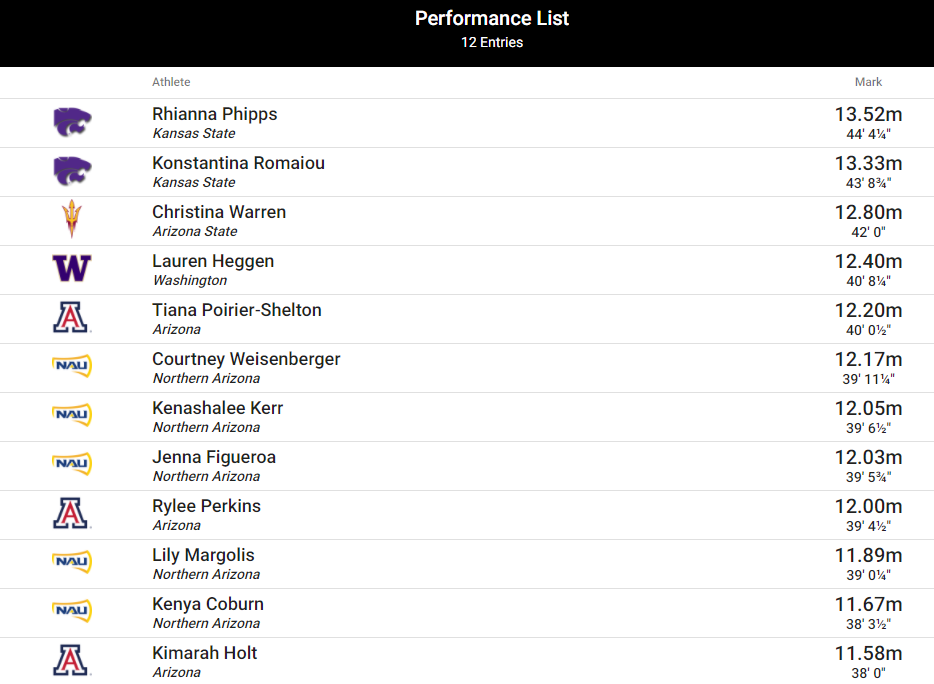
Task: Click Kansas State logo beside Konstantina Romaiou
Action: (x=72, y=172)
